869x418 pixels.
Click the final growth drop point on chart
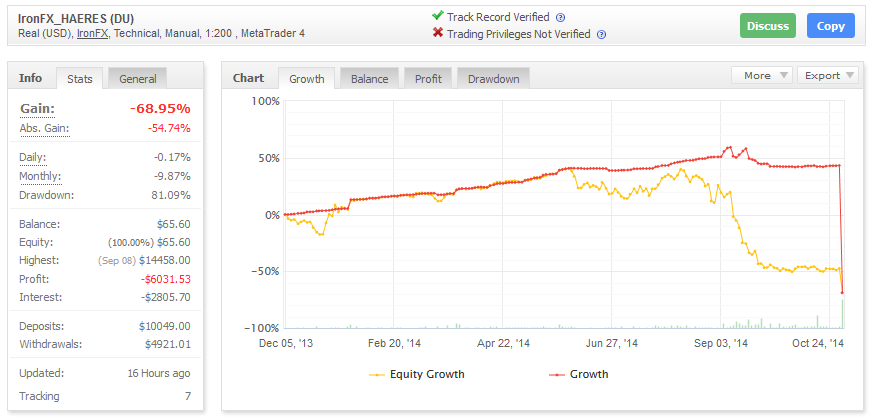click(x=843, y=293)
